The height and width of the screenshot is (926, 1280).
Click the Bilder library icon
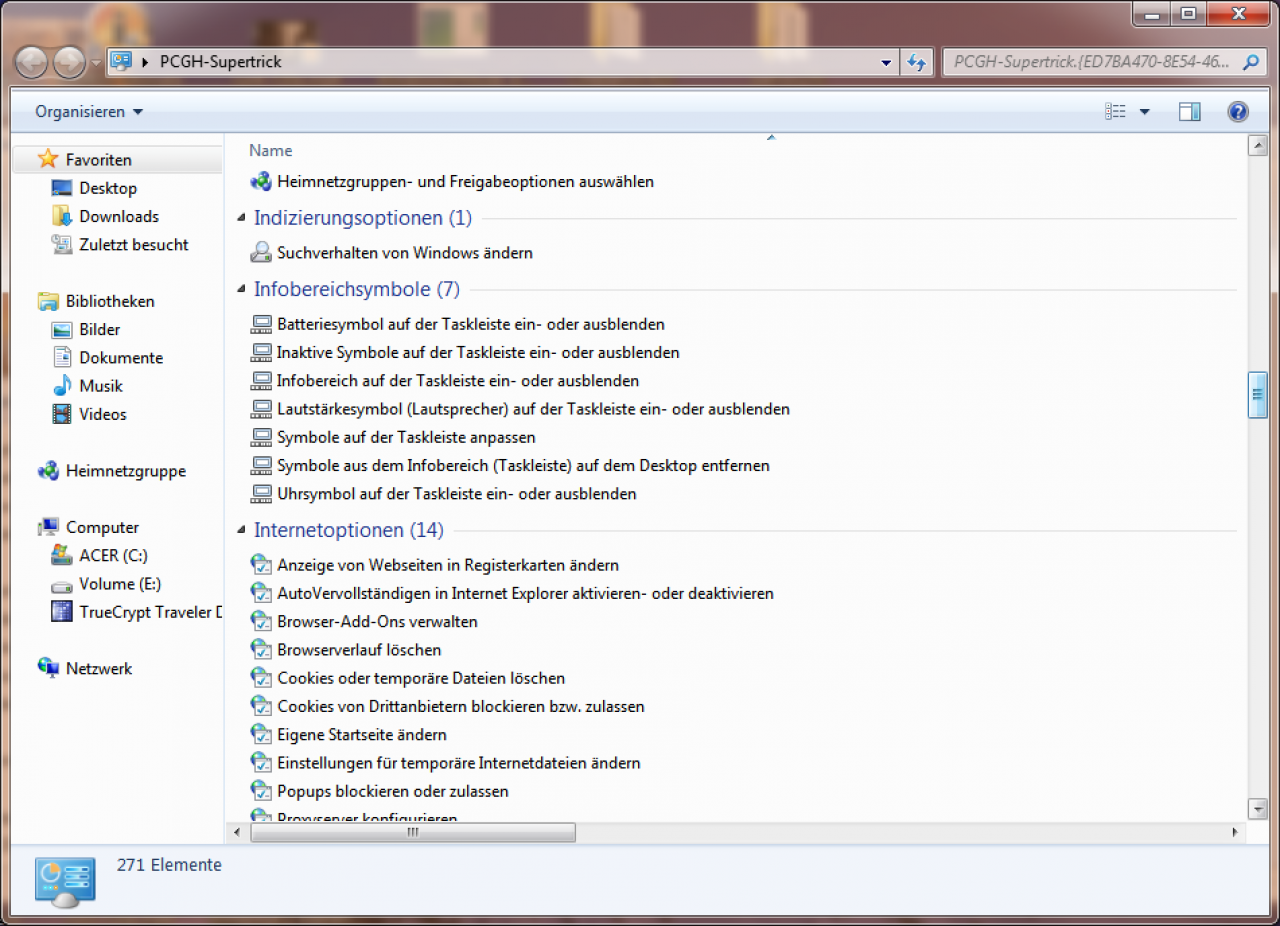point(62,329)
